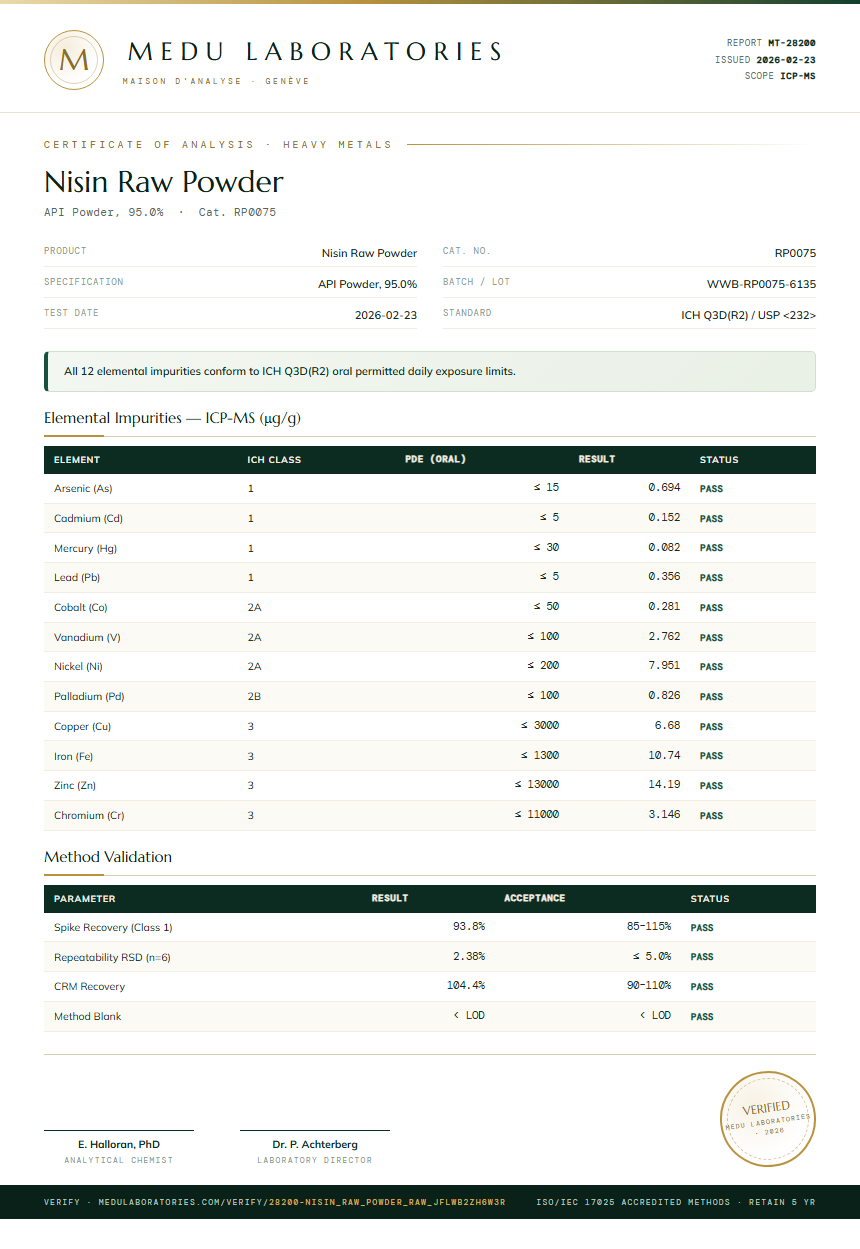Click the Method Validation section heading
The image size is (860, 1249).
(108, 857)
